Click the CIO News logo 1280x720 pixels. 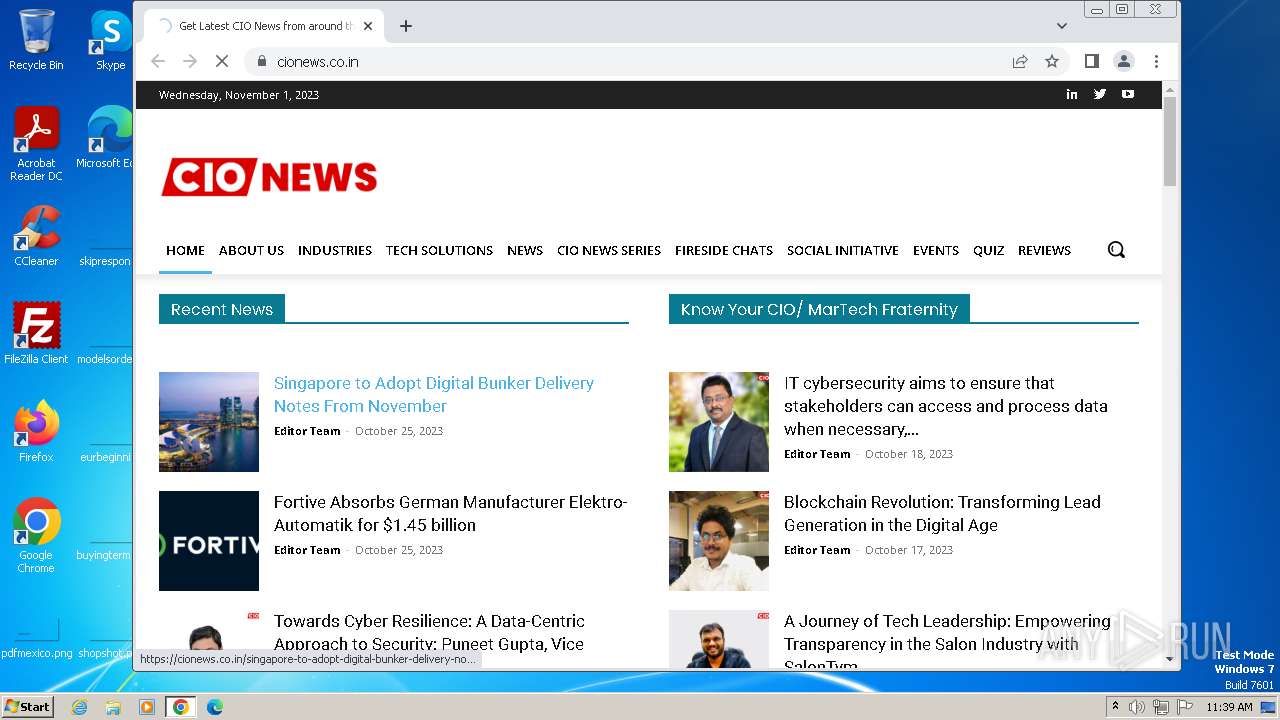(269, 177)
